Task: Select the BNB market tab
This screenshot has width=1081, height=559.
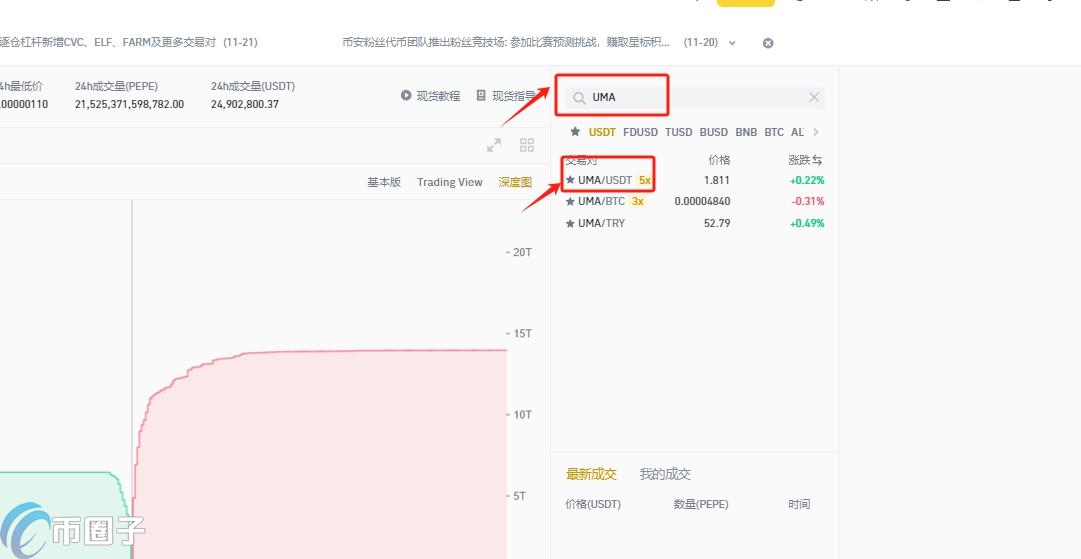Action: click(746, 132)
